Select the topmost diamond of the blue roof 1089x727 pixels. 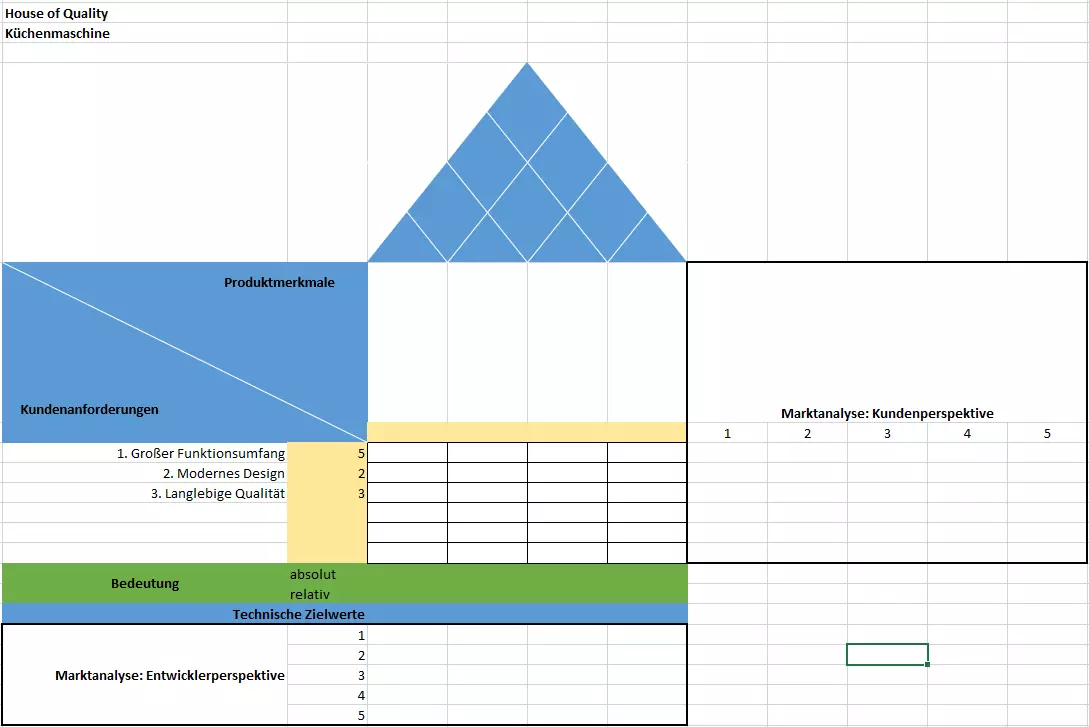point(527,112)
